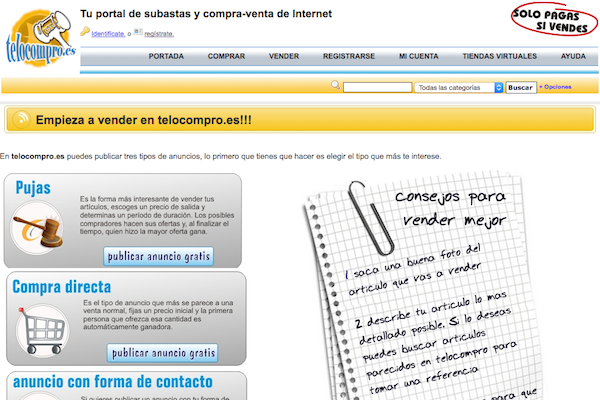Image resolution: width=600 pixels, height=400 pixels.
Task: Open the AYUDA menu item
Action: 573,56
